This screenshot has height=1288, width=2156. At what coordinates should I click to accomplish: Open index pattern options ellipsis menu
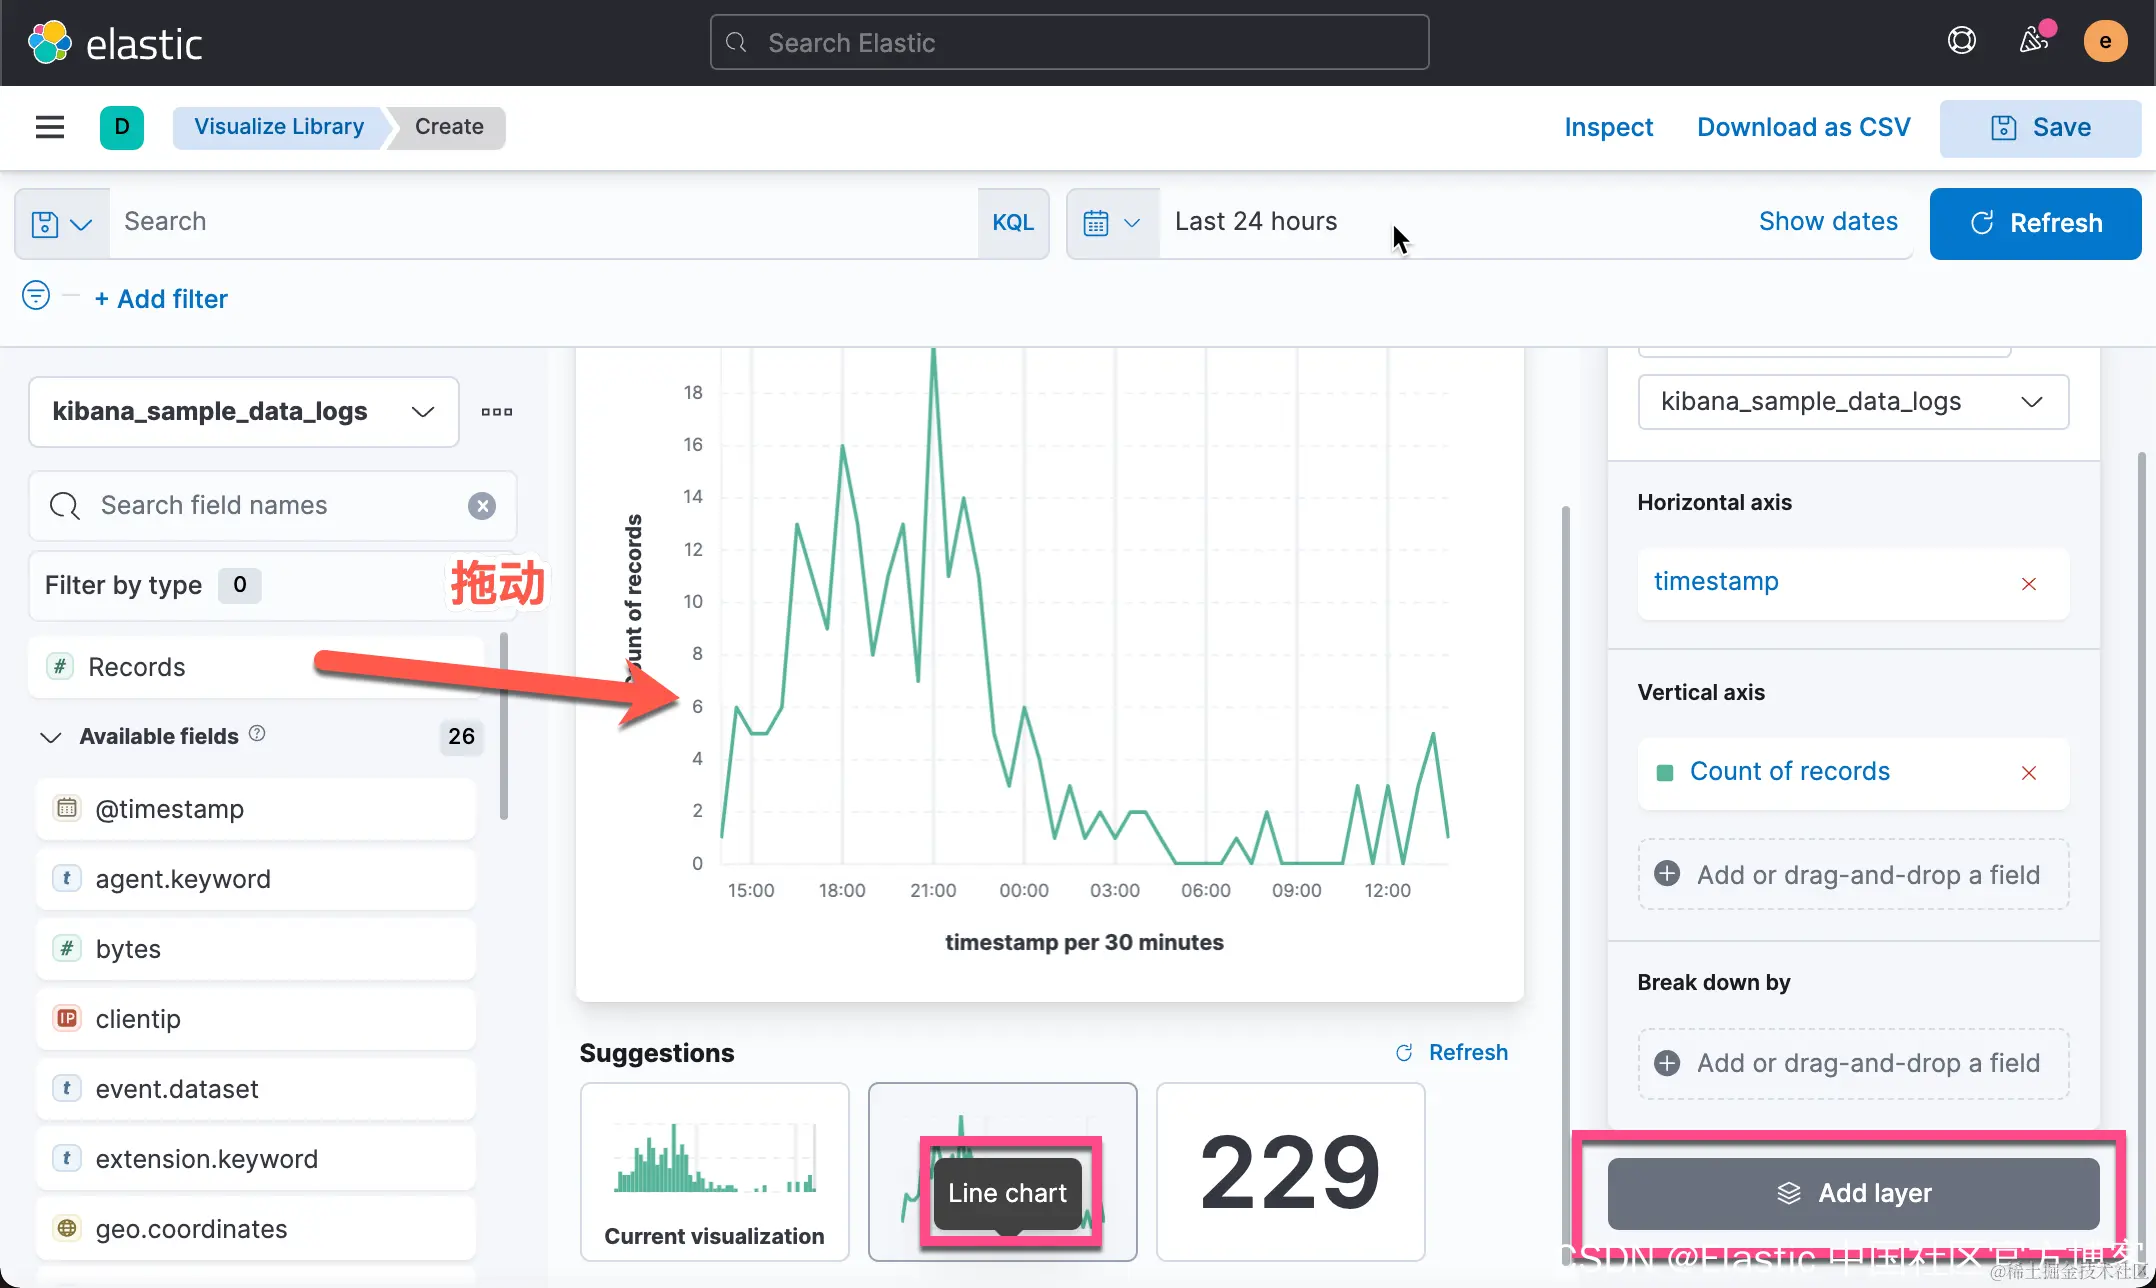[x=496, y=412]
